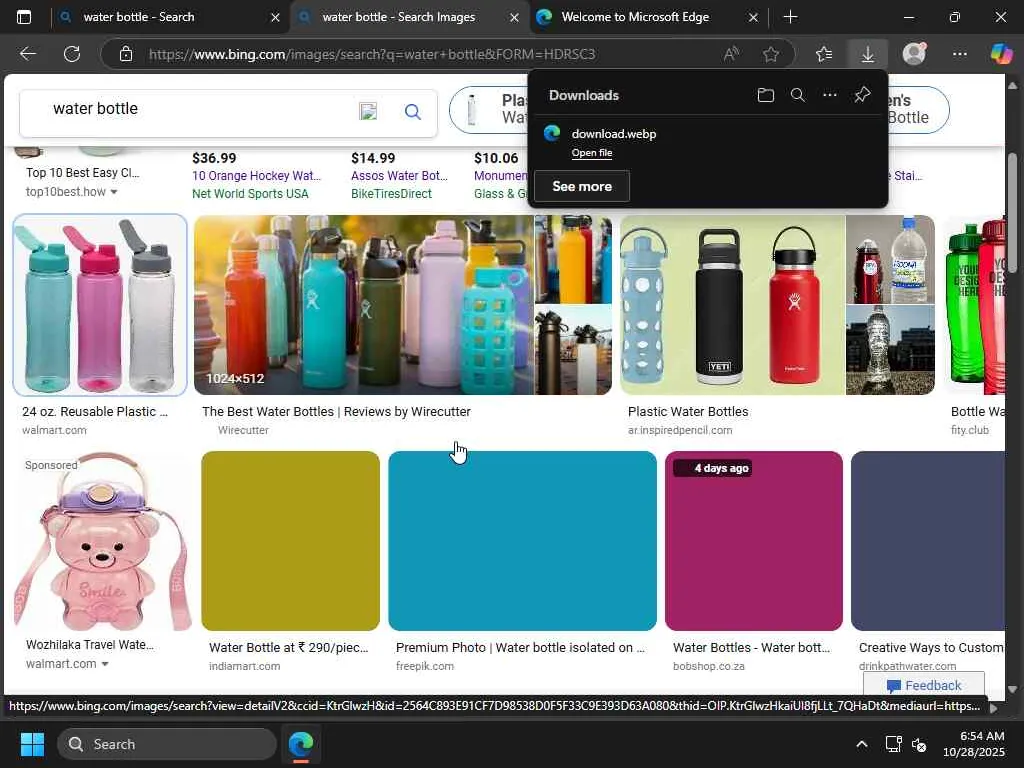Open muted volume tray icon

pyautogui.click(x=919, y=744)
